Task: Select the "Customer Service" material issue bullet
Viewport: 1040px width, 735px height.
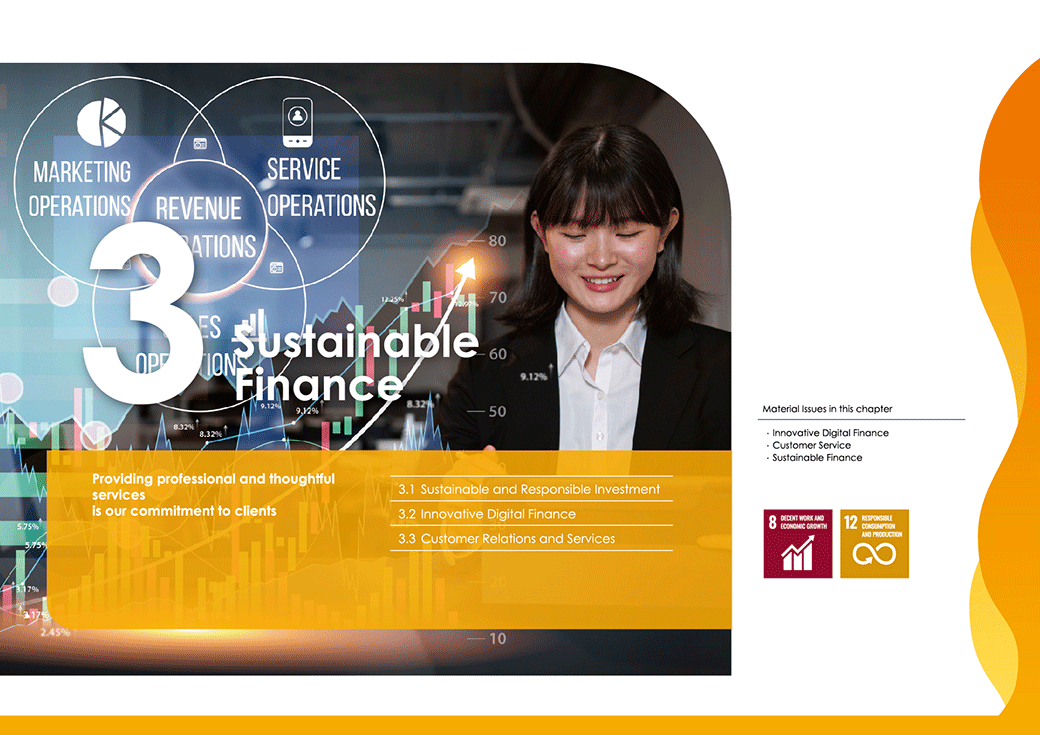Action: [x=811, y=445]
